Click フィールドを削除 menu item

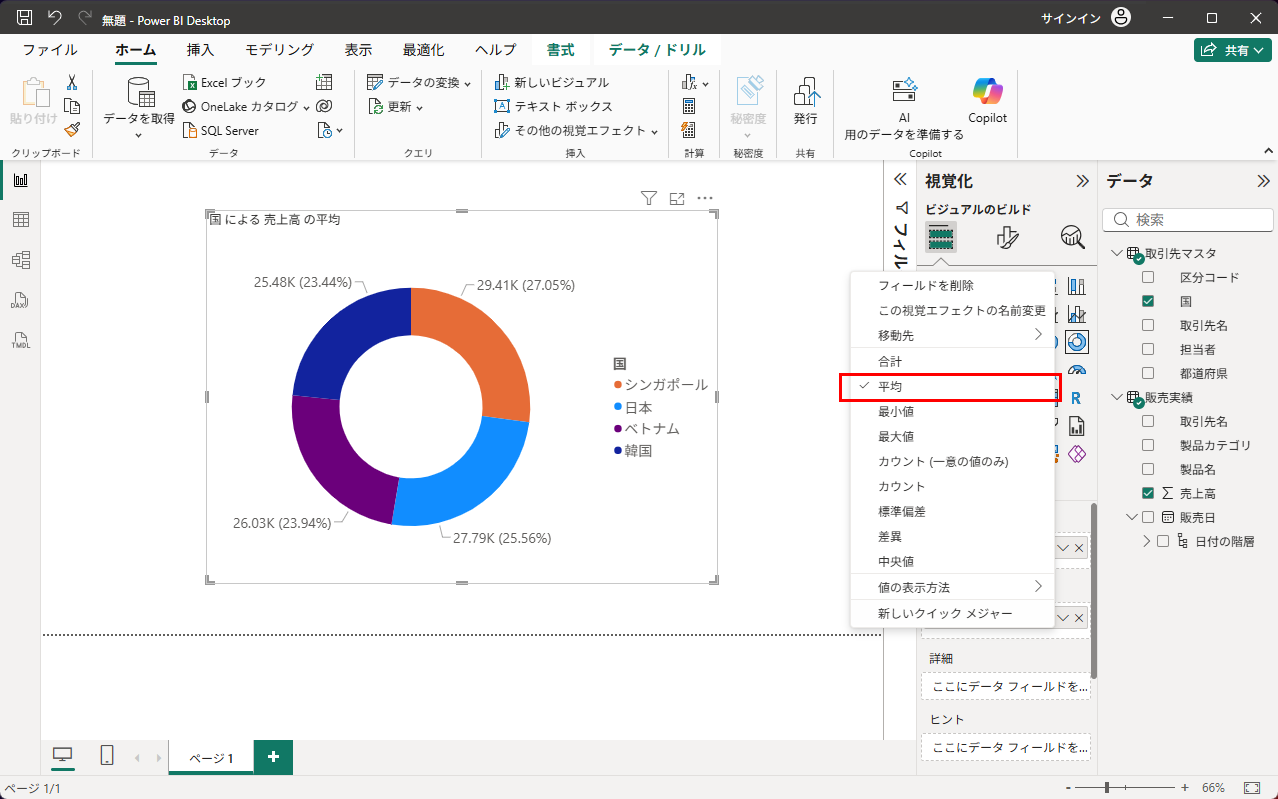pos(952,285)
